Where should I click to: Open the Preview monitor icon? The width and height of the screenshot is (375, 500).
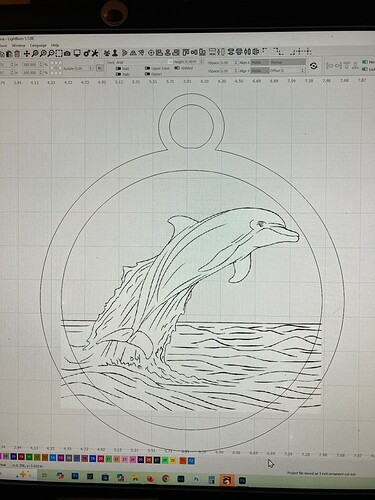[x=77, y=53]
